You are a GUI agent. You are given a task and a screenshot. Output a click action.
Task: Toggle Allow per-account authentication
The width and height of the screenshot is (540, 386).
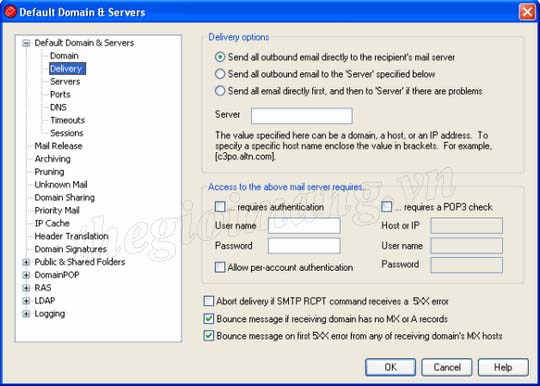click(220, 267)
